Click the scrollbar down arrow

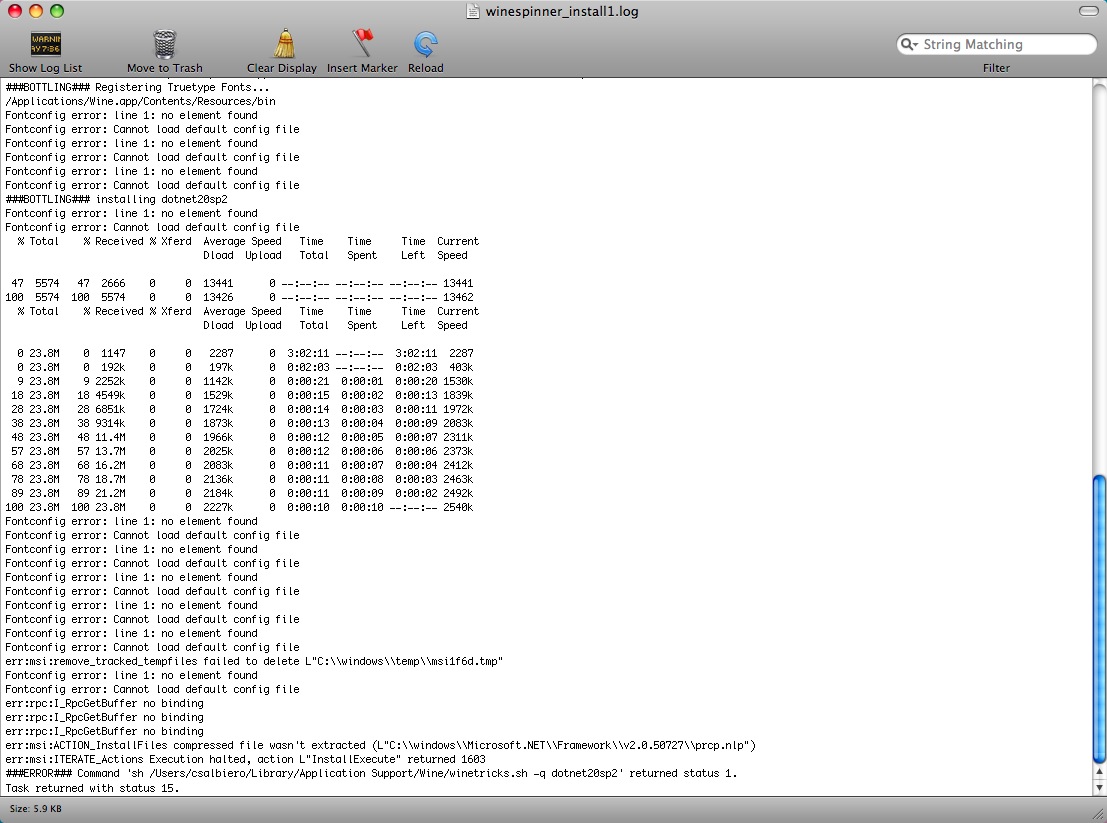pyautogui.click(x=1099, y=787)
